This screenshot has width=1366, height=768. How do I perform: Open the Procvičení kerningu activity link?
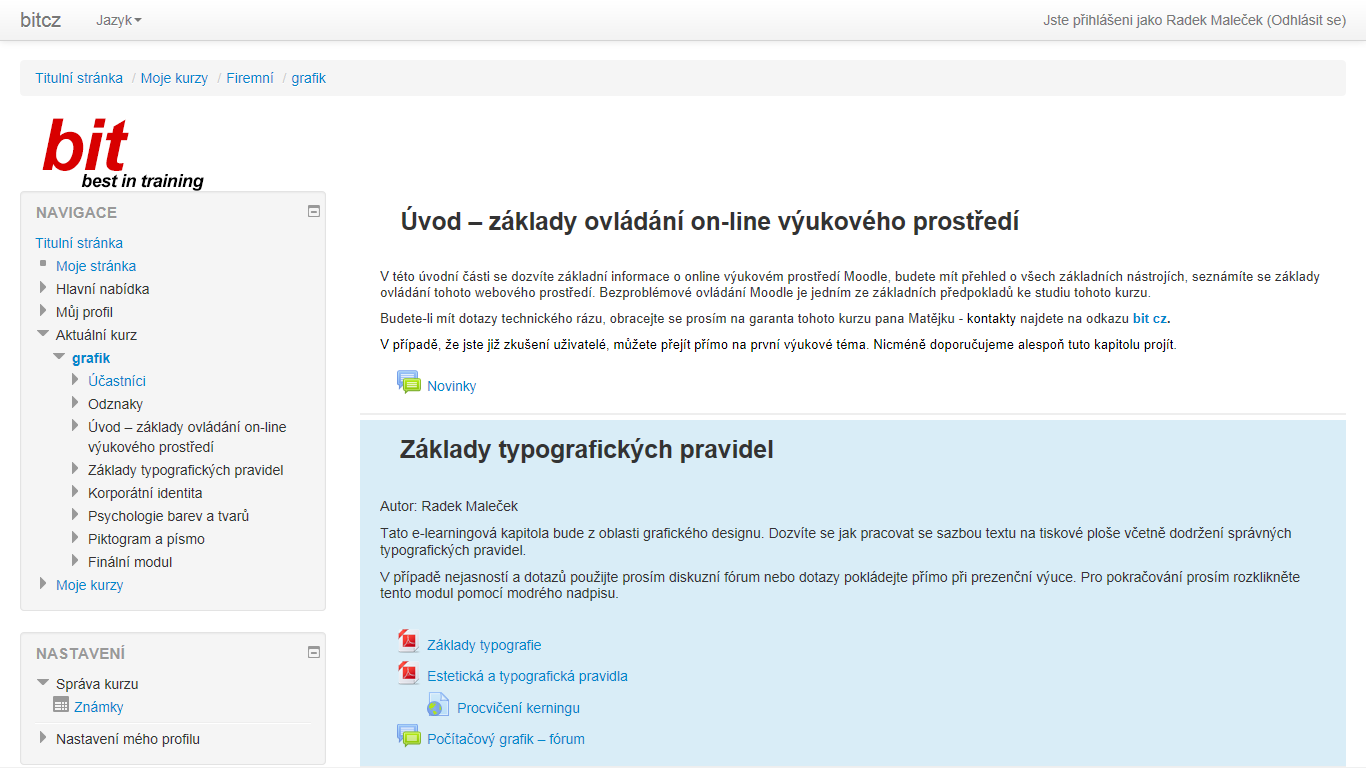click(518, 708)
